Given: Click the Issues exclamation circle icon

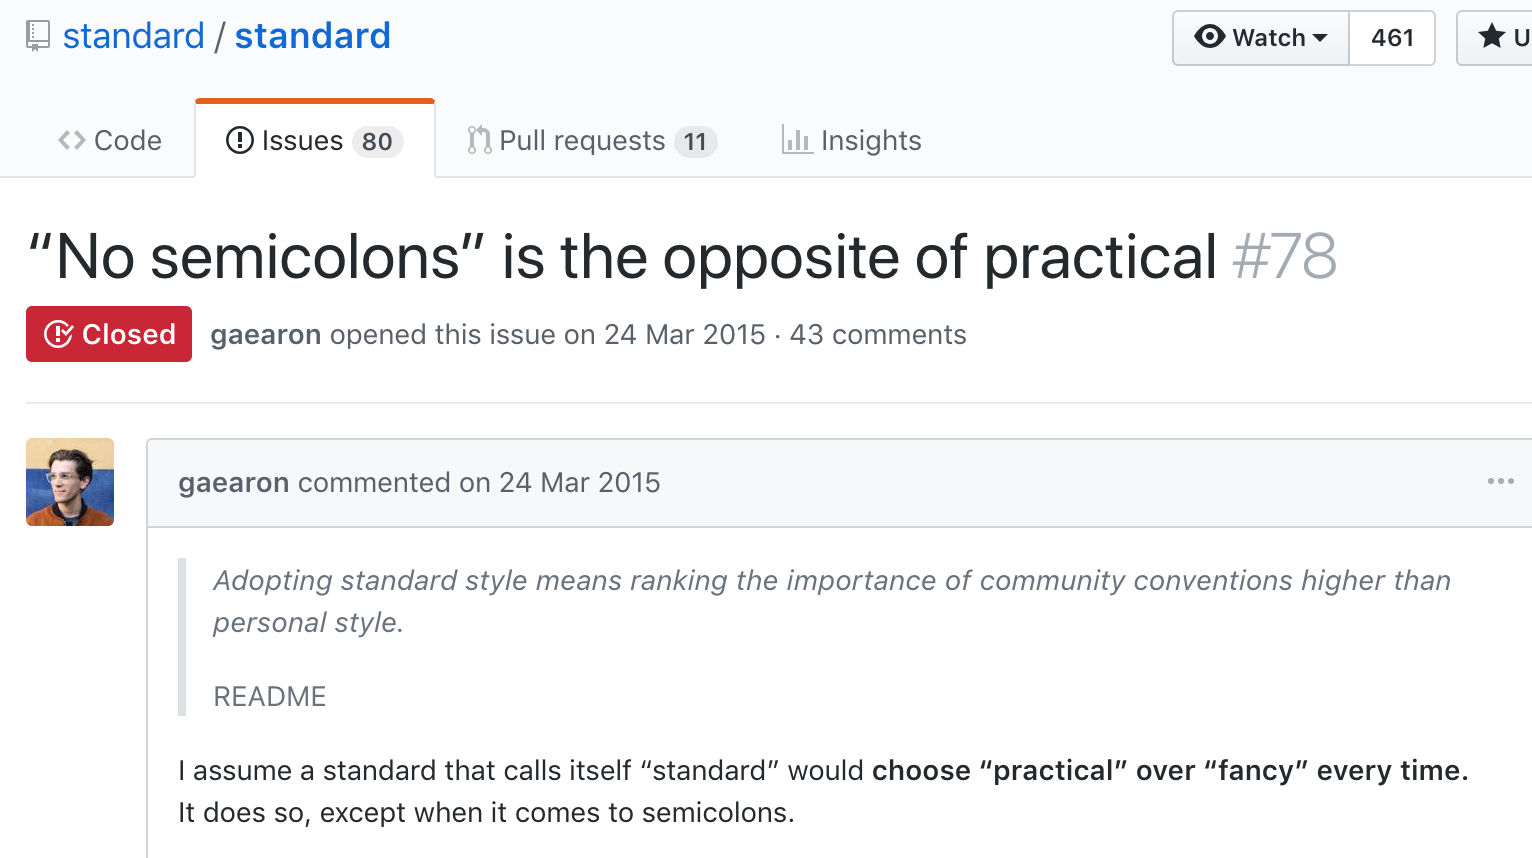Looking at the screenshot, I should pyautogui.click(x=240, y=141).
